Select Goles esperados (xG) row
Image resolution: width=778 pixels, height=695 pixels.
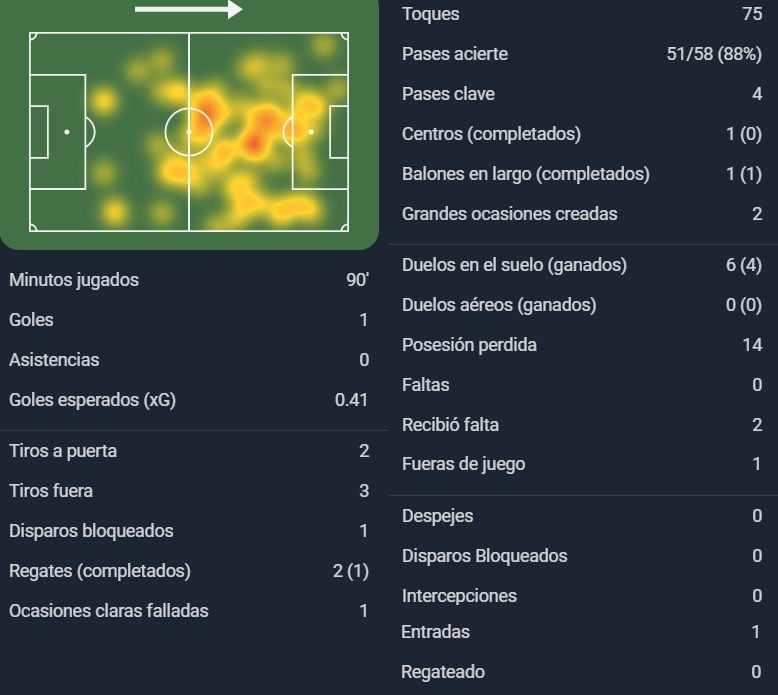point(189,400)
